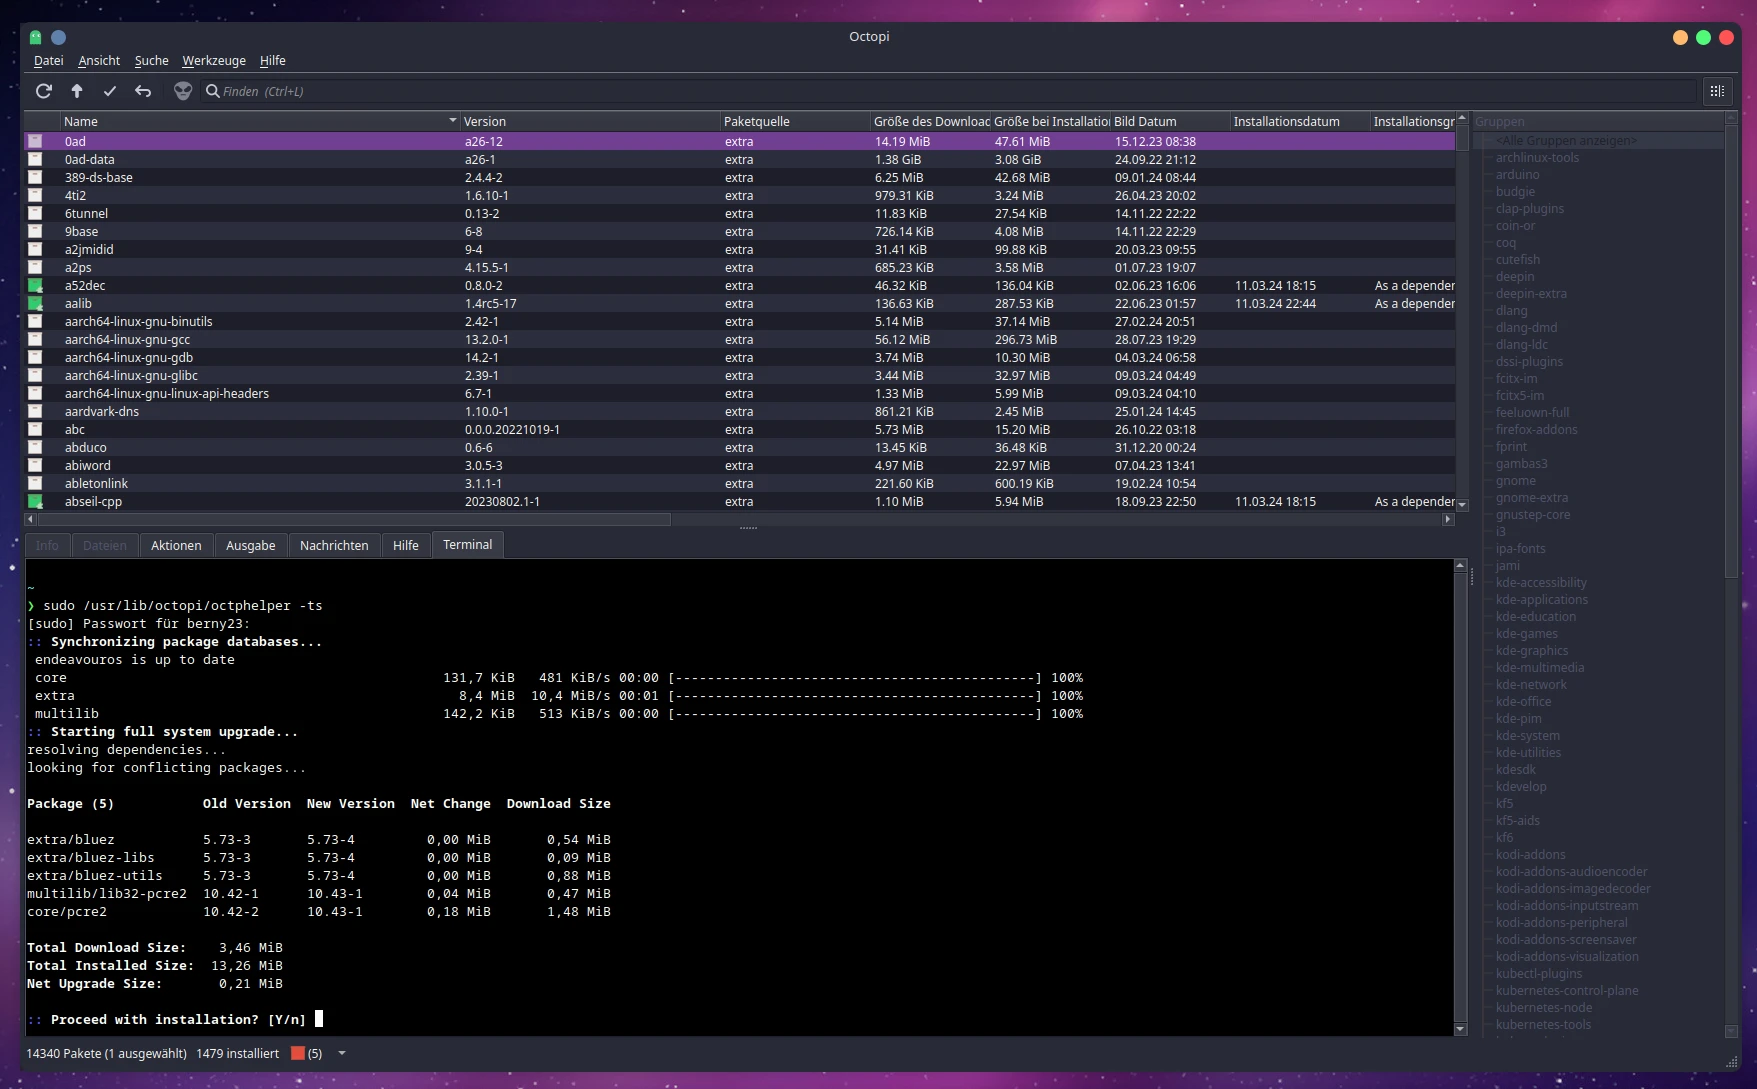The width and height of the screenshot is (1757, 1089).
Task: Click the installed status icon for abseil-cpp
Action: tap(35, 502)
